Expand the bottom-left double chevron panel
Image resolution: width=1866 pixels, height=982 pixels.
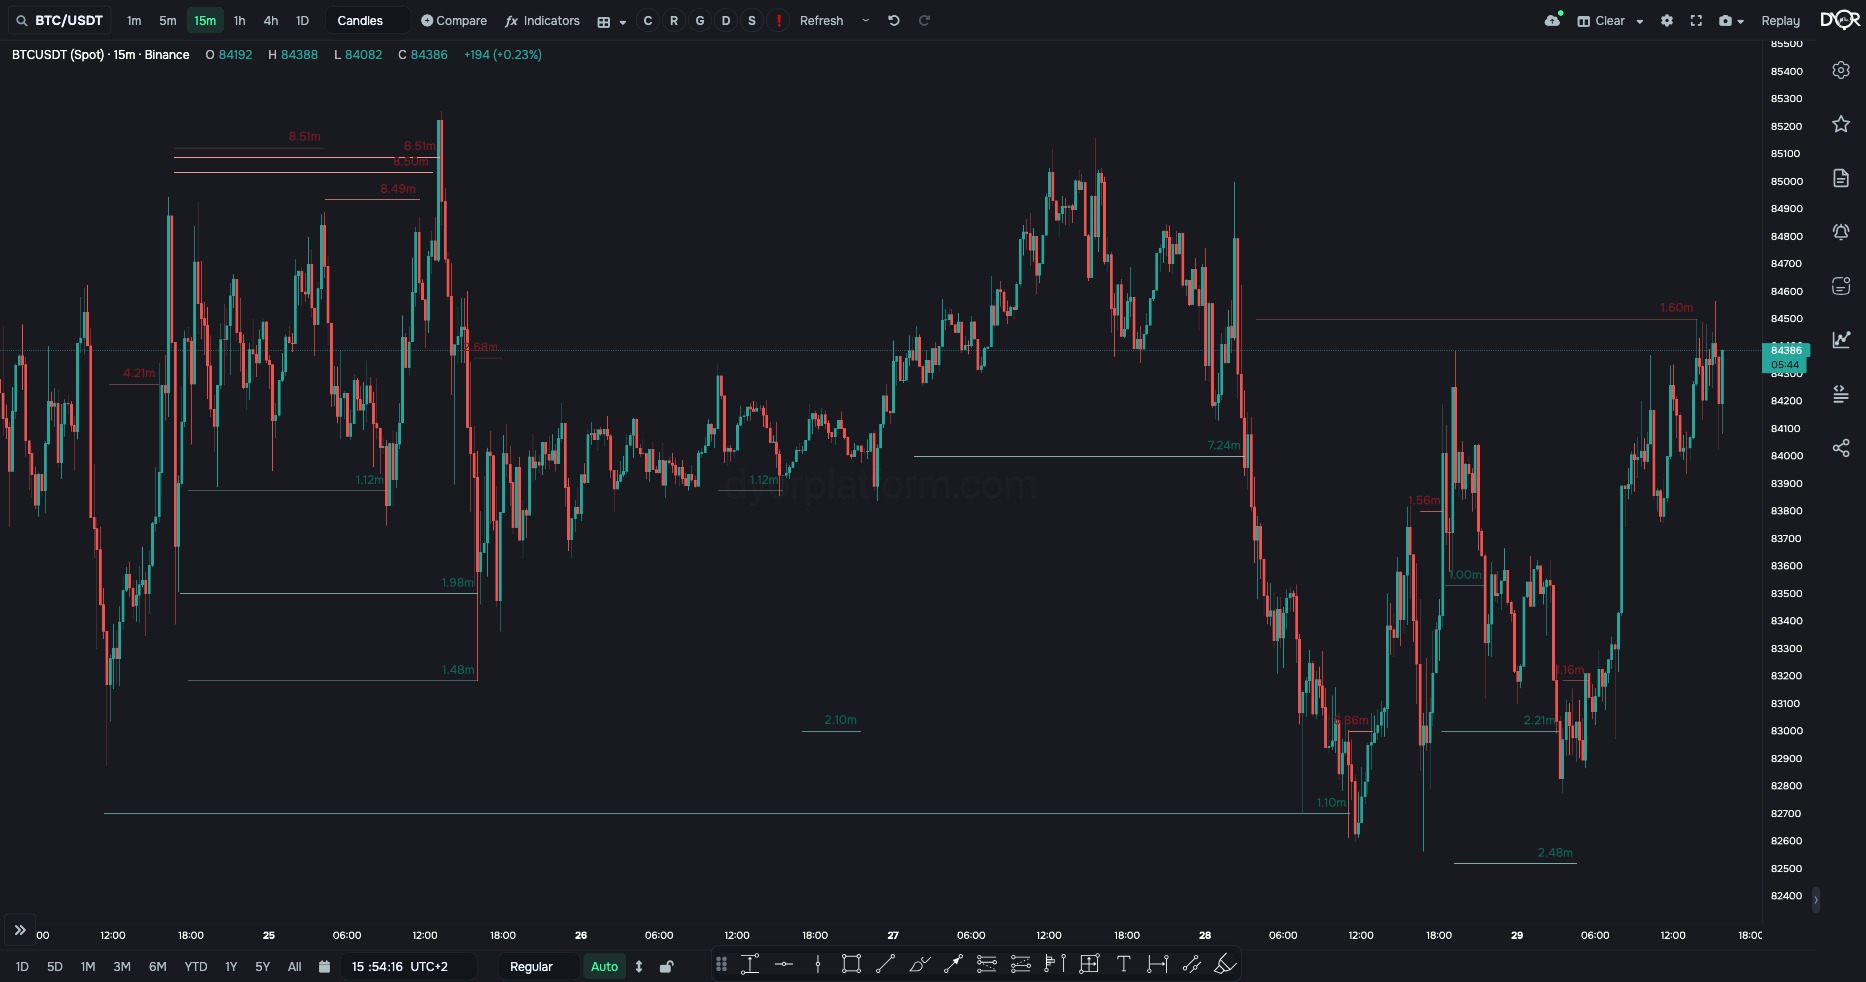tap(20, 930)
